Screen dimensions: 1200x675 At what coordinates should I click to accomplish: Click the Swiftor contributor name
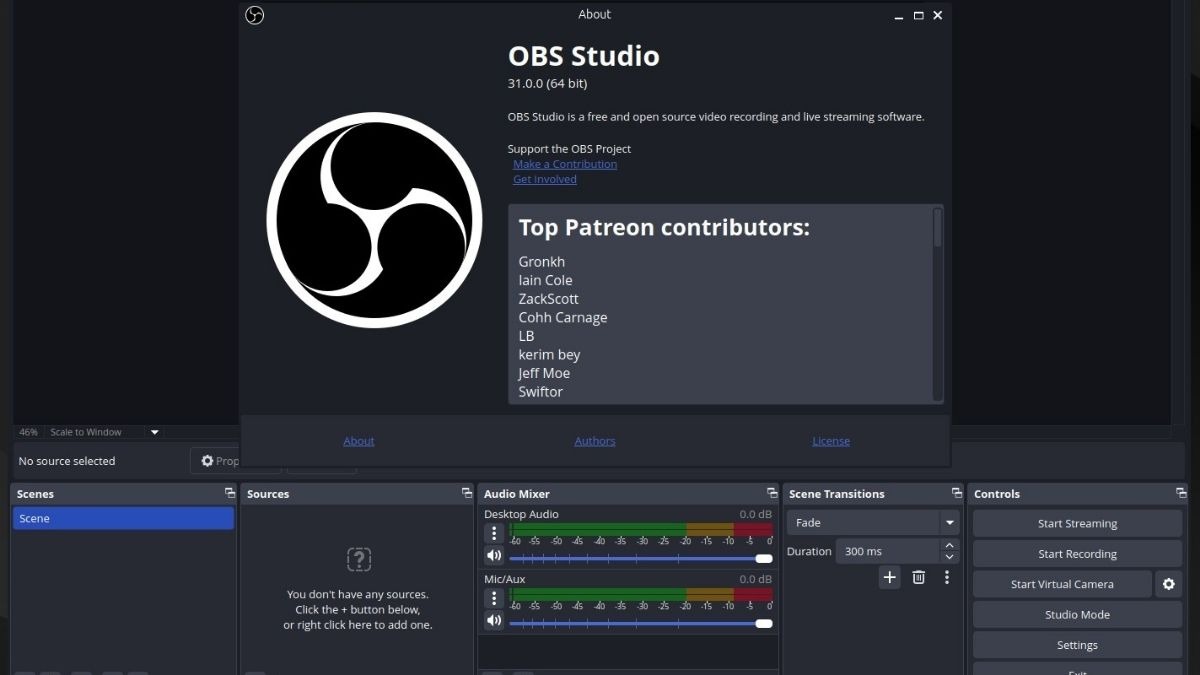(541, 392)
